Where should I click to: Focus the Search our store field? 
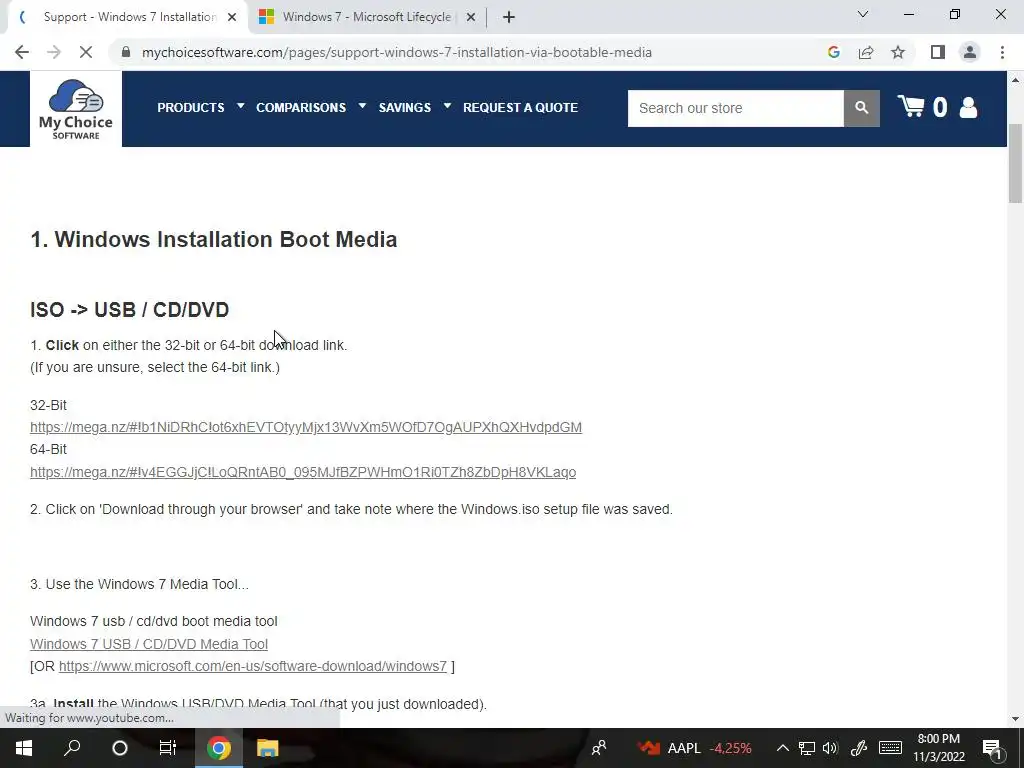coord(735,108)
